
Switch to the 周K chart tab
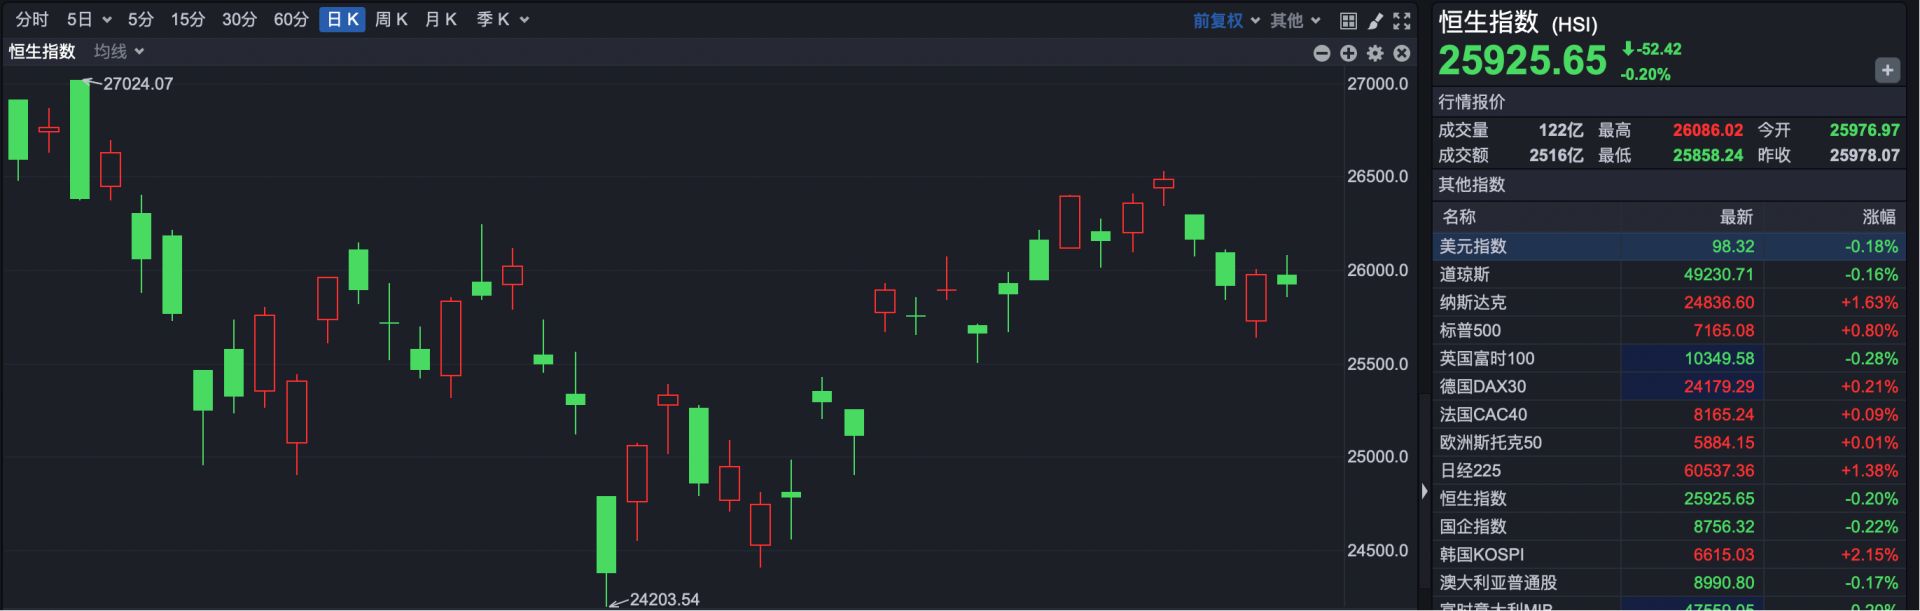(391, 19)
